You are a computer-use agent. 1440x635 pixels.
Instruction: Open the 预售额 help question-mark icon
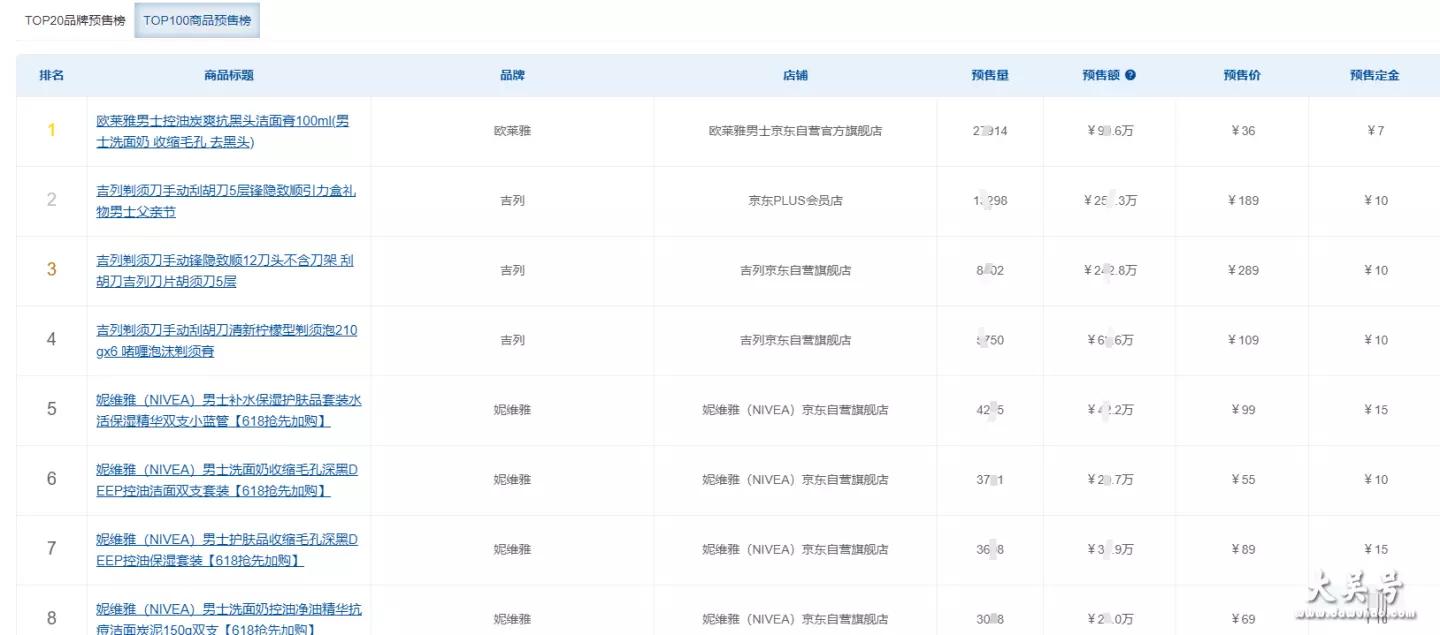click(1130, 75)
